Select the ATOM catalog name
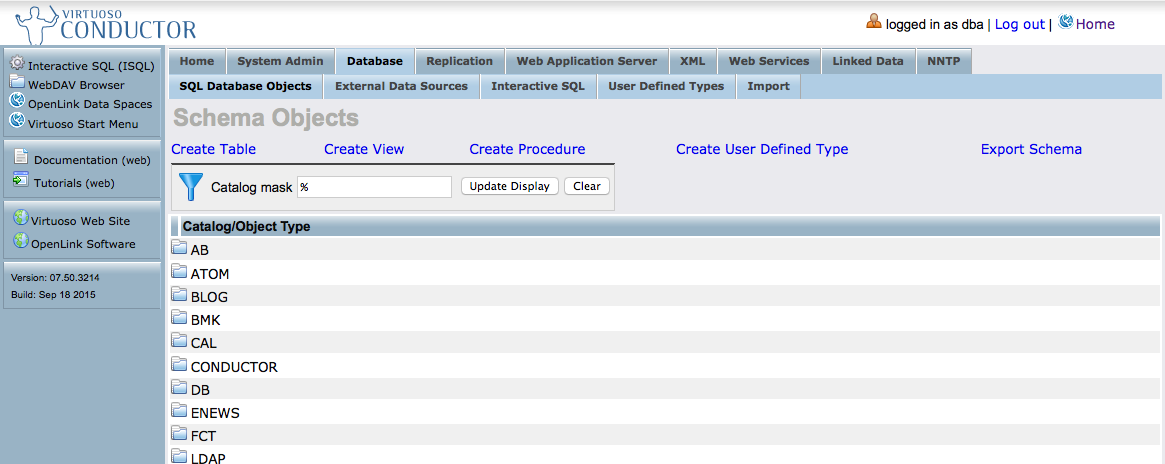 (210, 274)
